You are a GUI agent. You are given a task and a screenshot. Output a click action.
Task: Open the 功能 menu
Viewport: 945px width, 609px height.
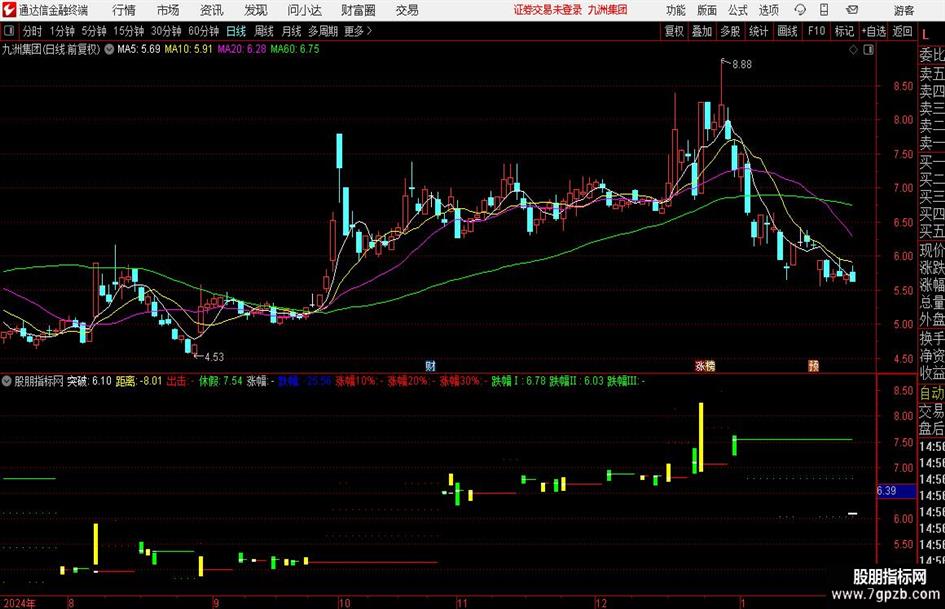click(x=676, y=10)
